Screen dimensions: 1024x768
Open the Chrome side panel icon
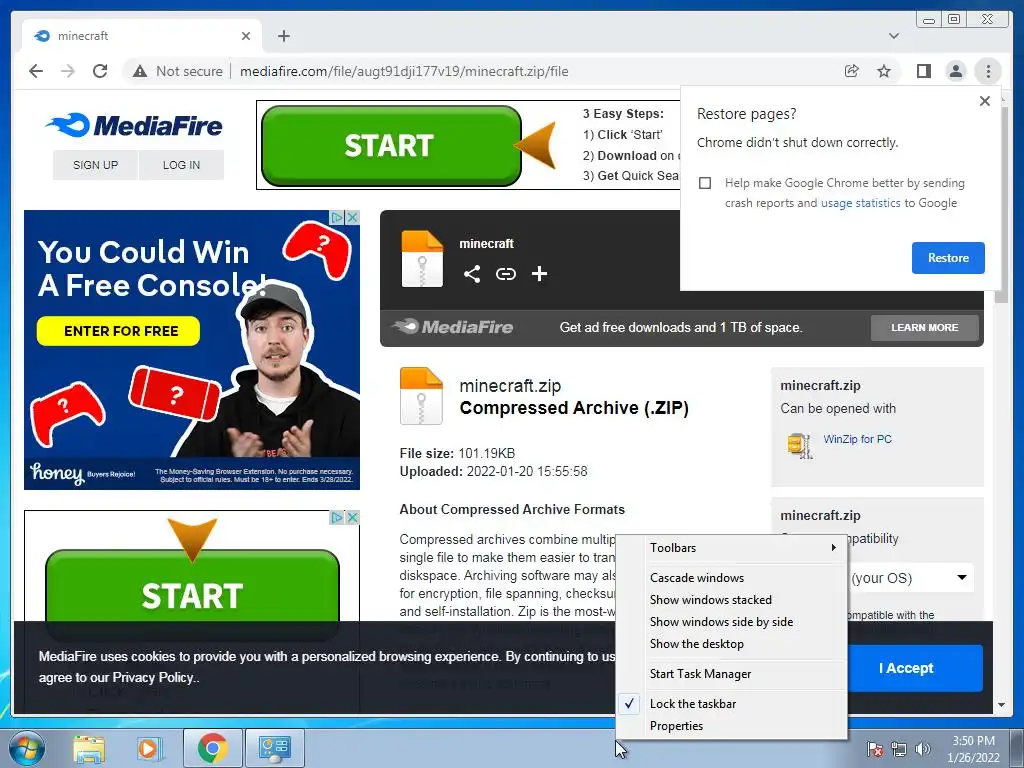point(923,71)
